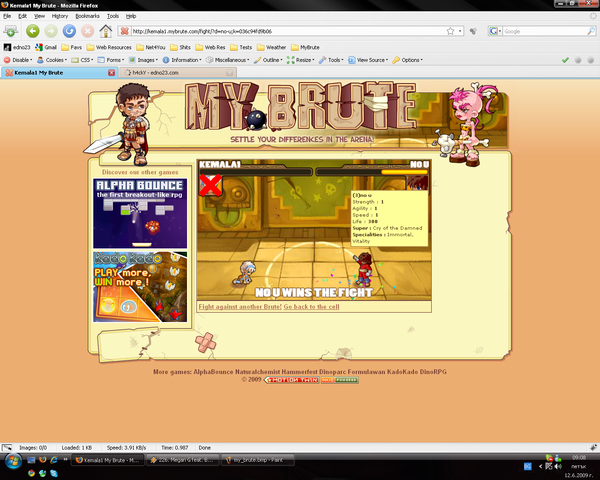Open the Gmail bookmark
Viewport: 600px width, 480px height.
pyautogui.click(x=46, y=47)
